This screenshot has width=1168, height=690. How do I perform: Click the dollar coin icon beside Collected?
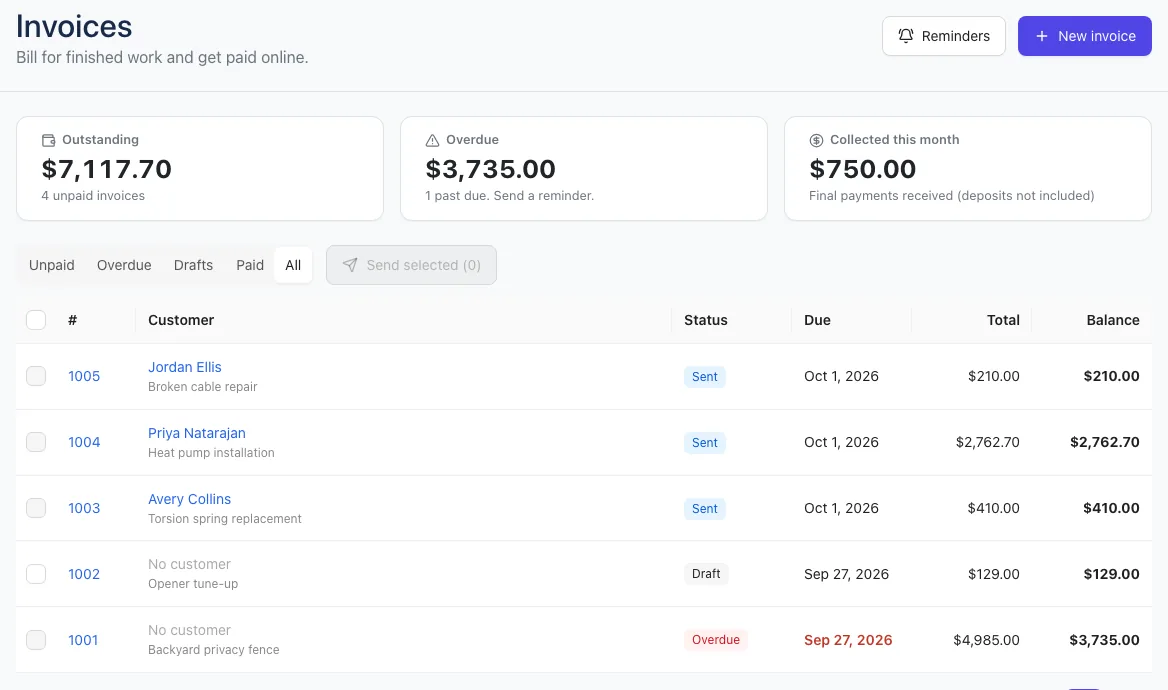[816, 140]
